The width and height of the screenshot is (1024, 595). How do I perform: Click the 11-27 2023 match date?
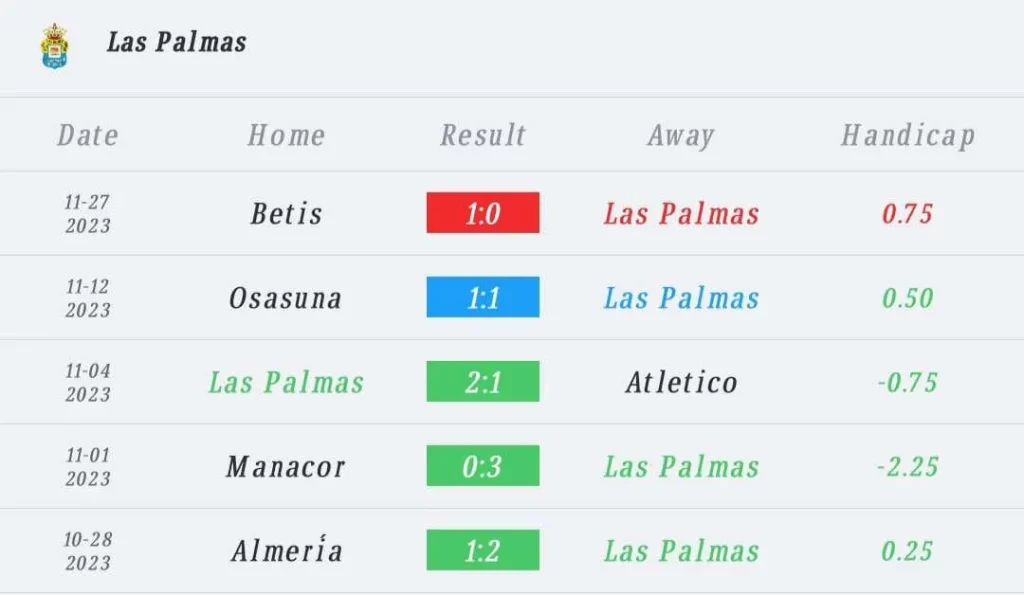pyautogui.click(x=88, y=214)
